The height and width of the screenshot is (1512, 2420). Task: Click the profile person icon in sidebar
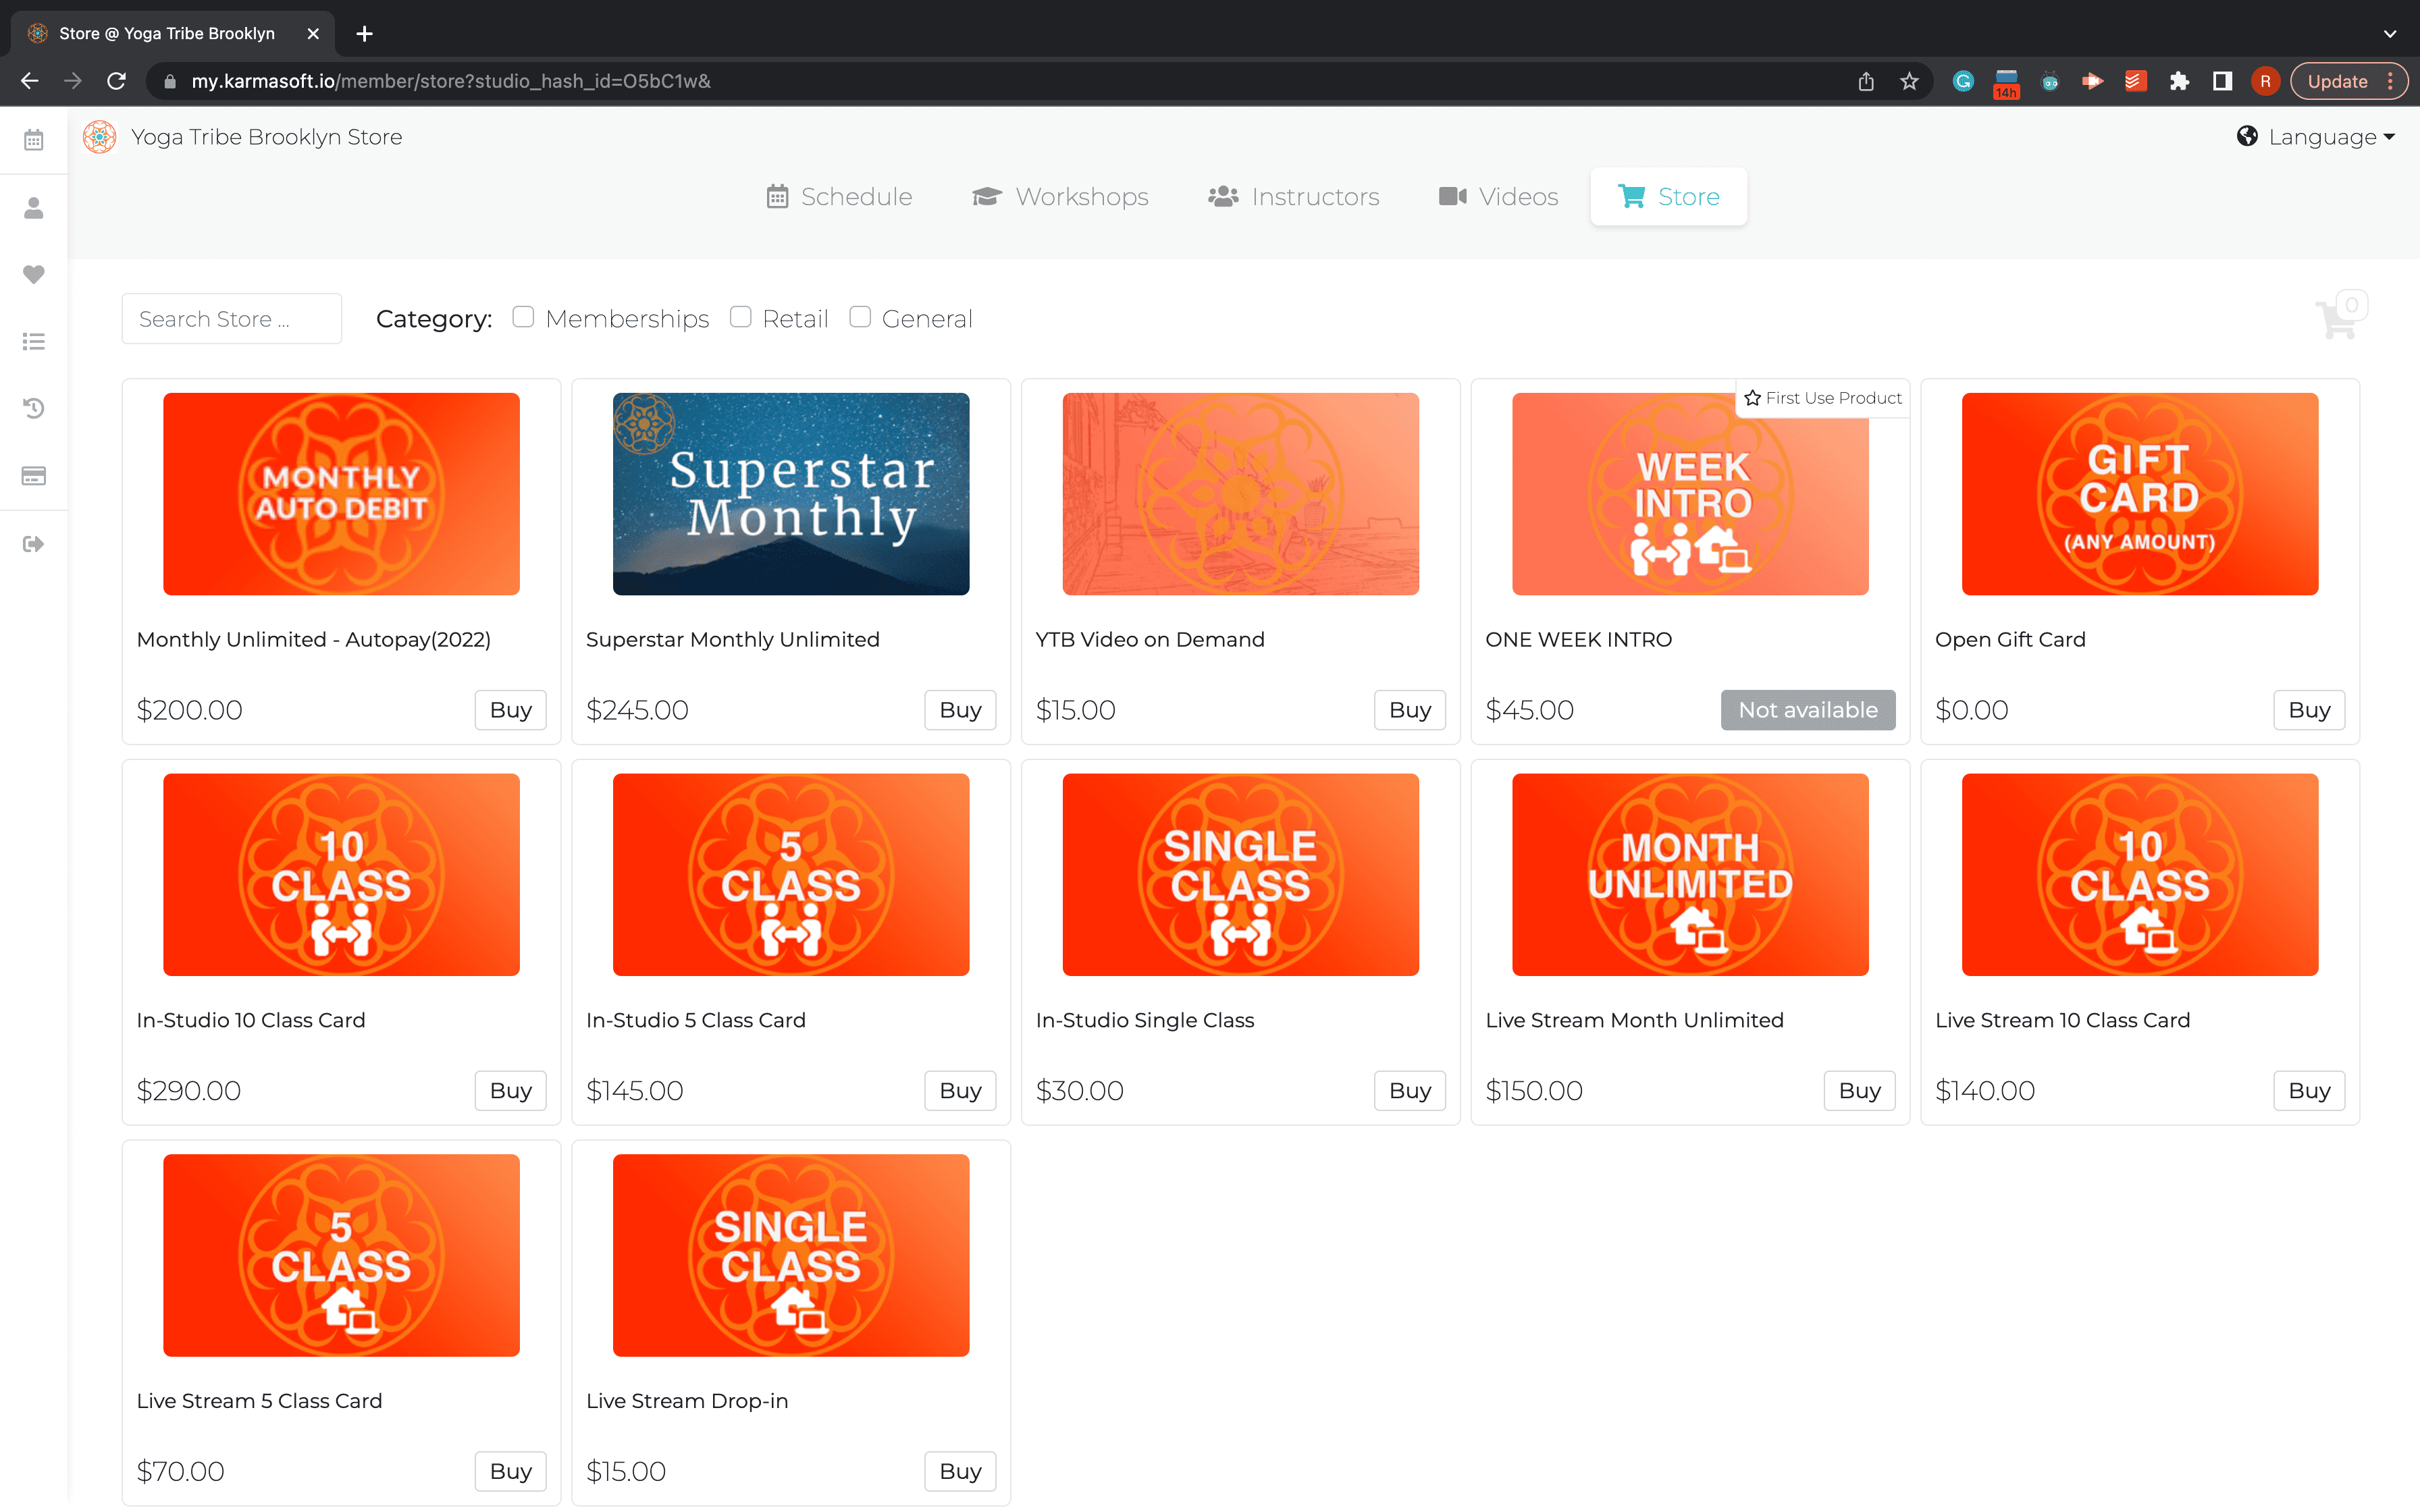point(34,208)
